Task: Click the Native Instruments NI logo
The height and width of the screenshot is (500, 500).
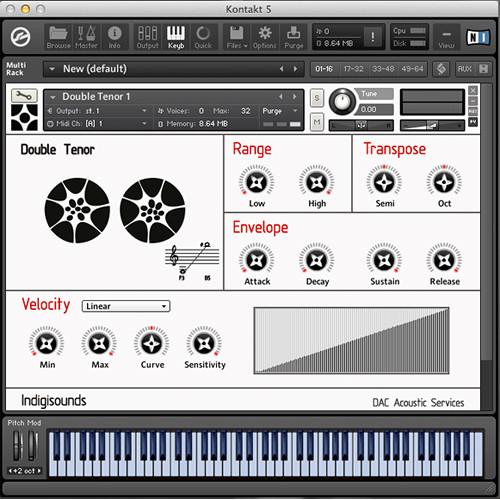Action: pyautogui.click(x=478, y=37)
